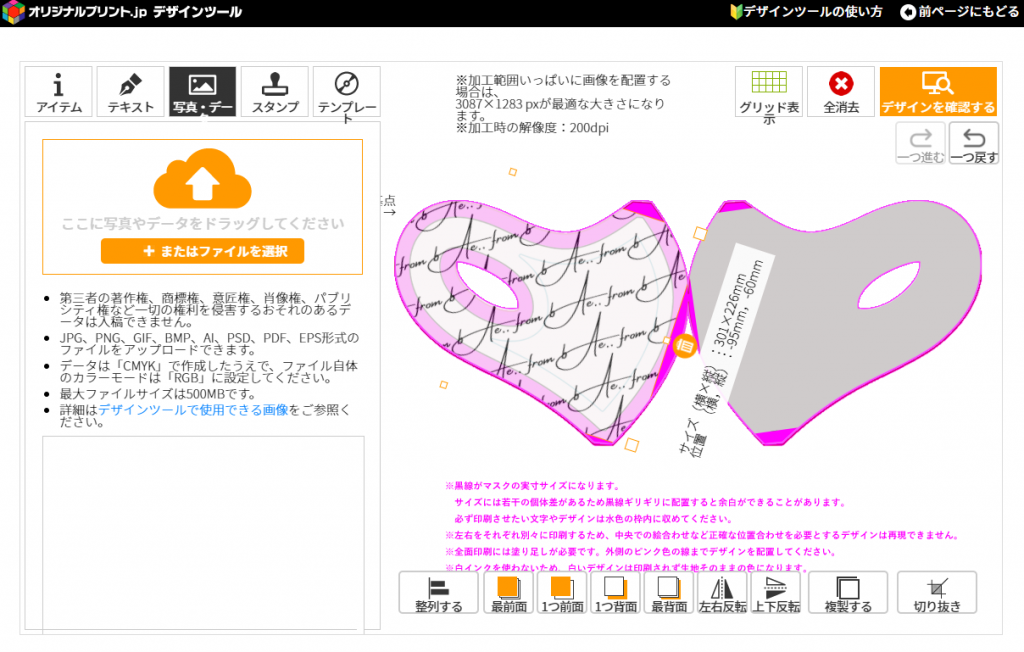Flip image with 左右反転
Viewport: 1024px width, 652px height.
tap(722, 593)
